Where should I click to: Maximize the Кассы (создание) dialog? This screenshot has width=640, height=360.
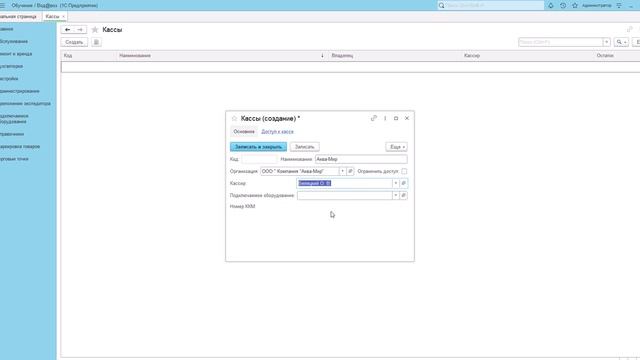pyautogui.click(x=396, y=118)
